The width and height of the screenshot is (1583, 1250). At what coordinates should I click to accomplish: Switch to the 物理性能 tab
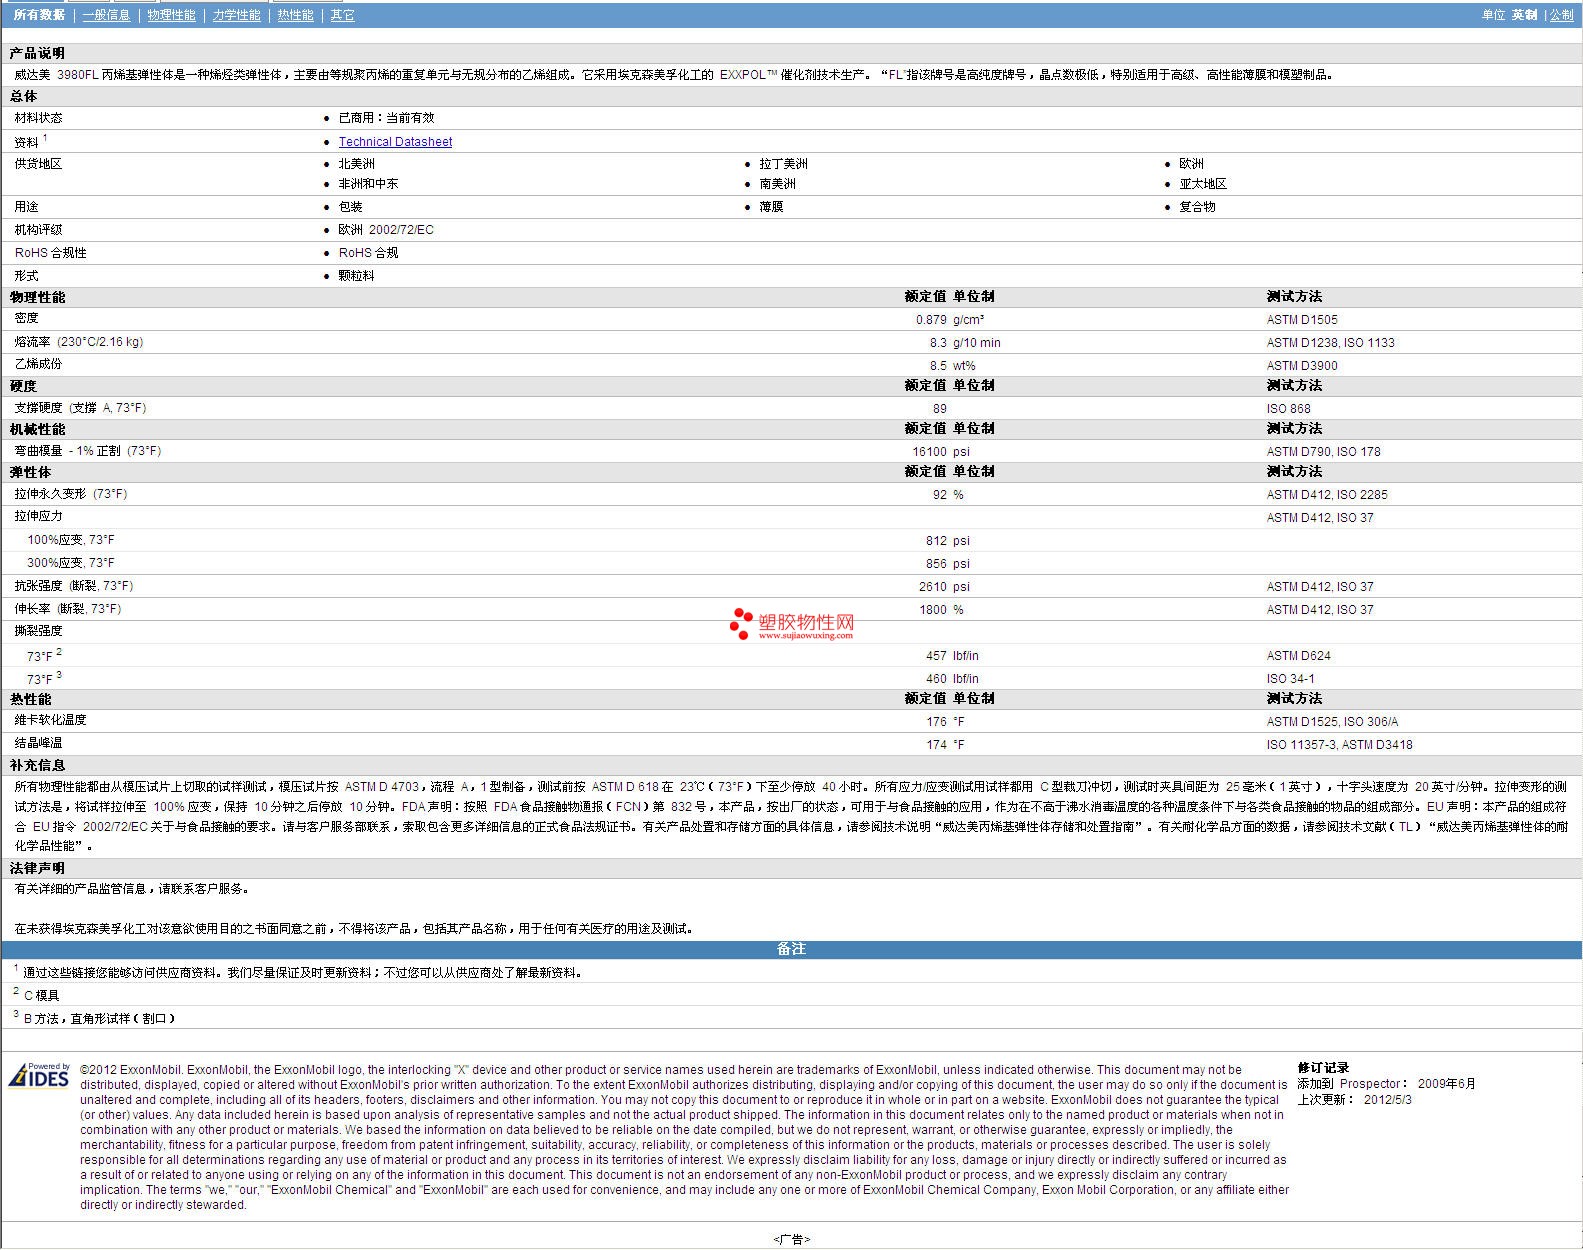(x=171, y=15)
